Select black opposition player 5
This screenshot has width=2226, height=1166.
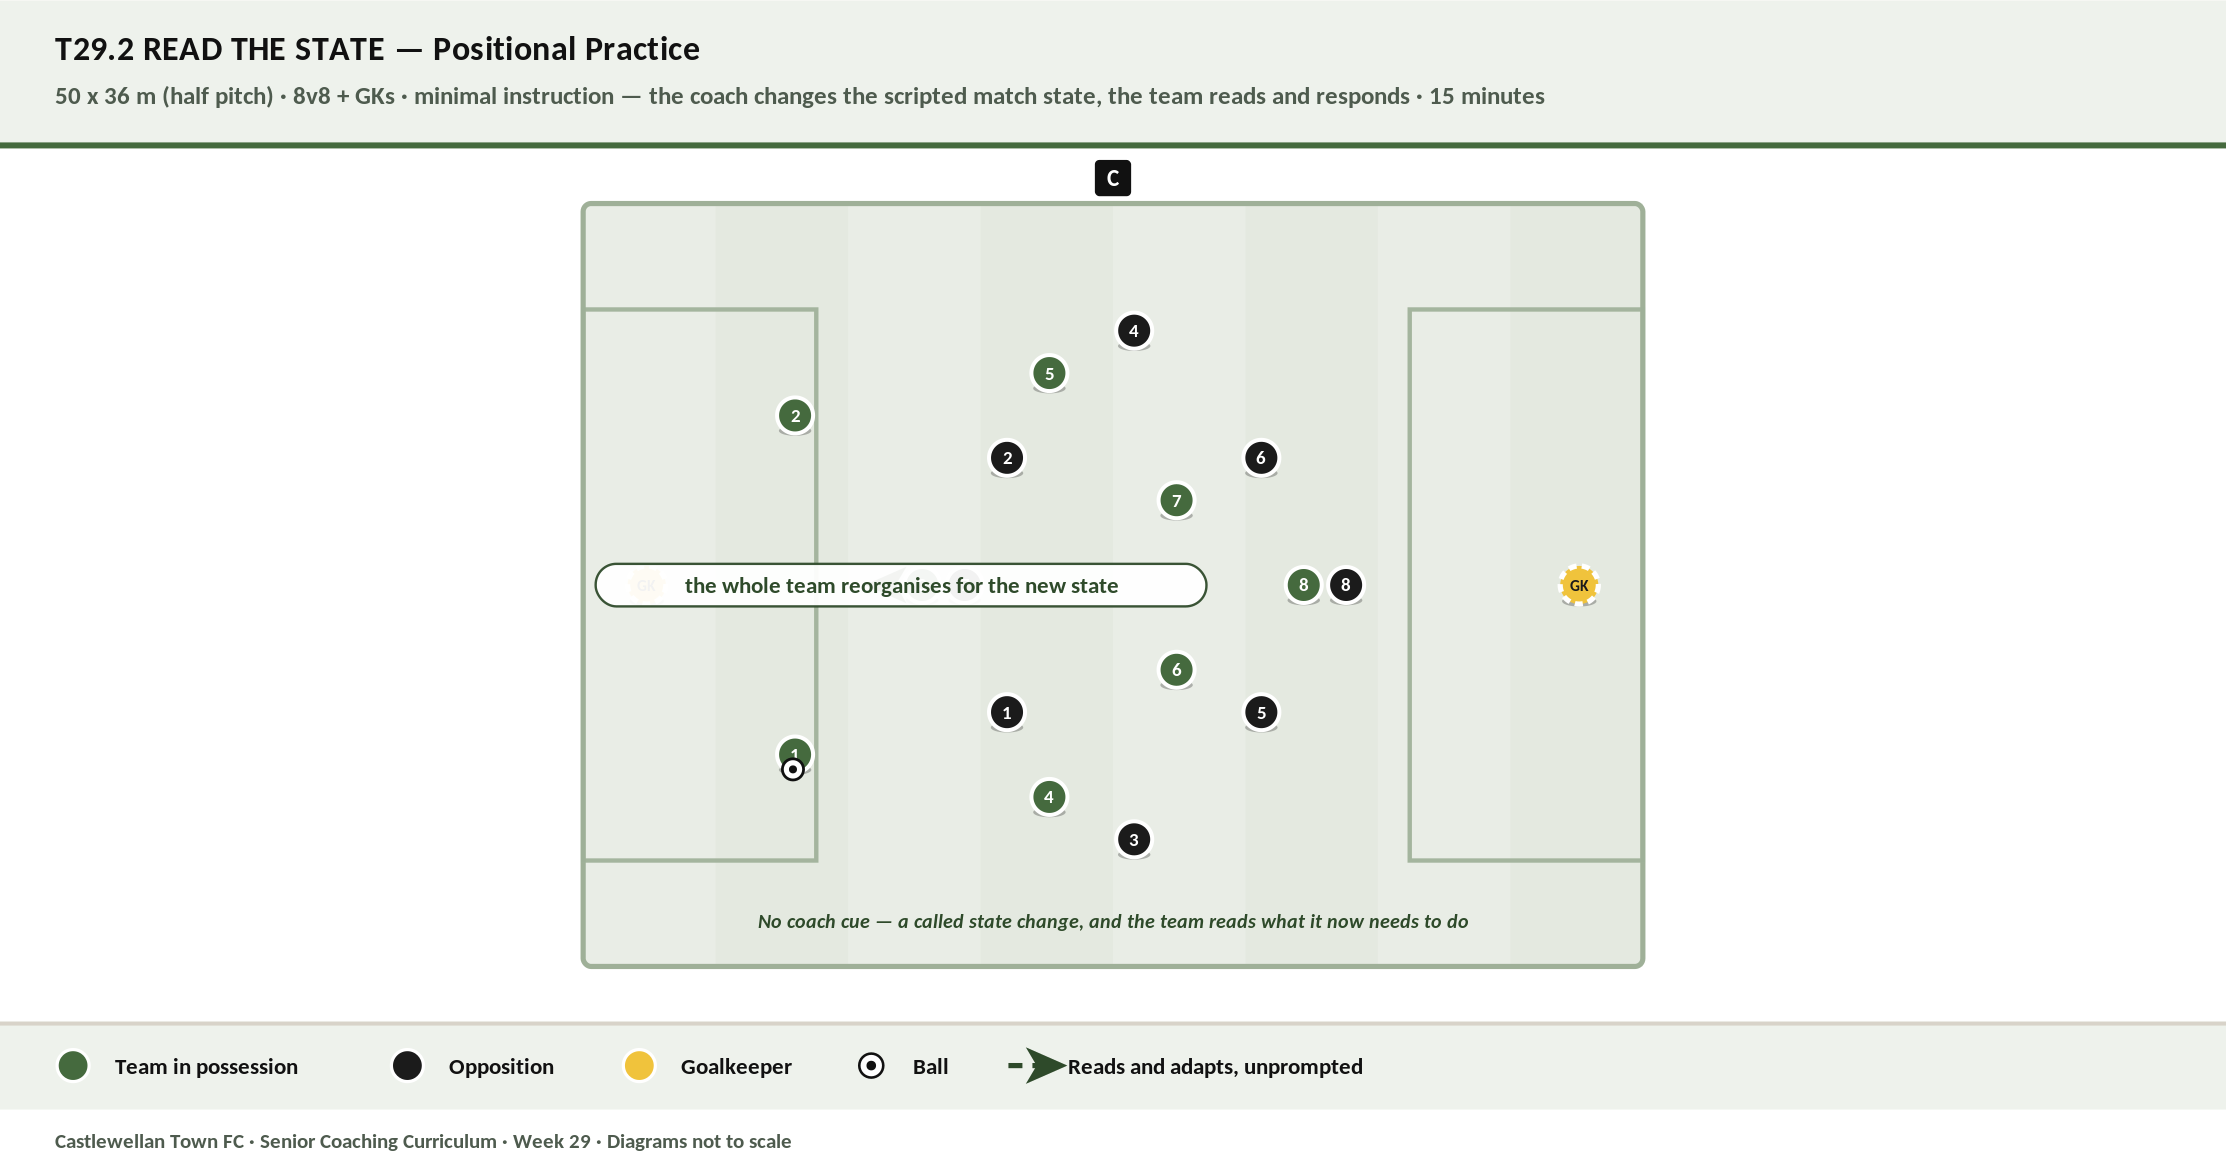click(x=1261, y=713)
